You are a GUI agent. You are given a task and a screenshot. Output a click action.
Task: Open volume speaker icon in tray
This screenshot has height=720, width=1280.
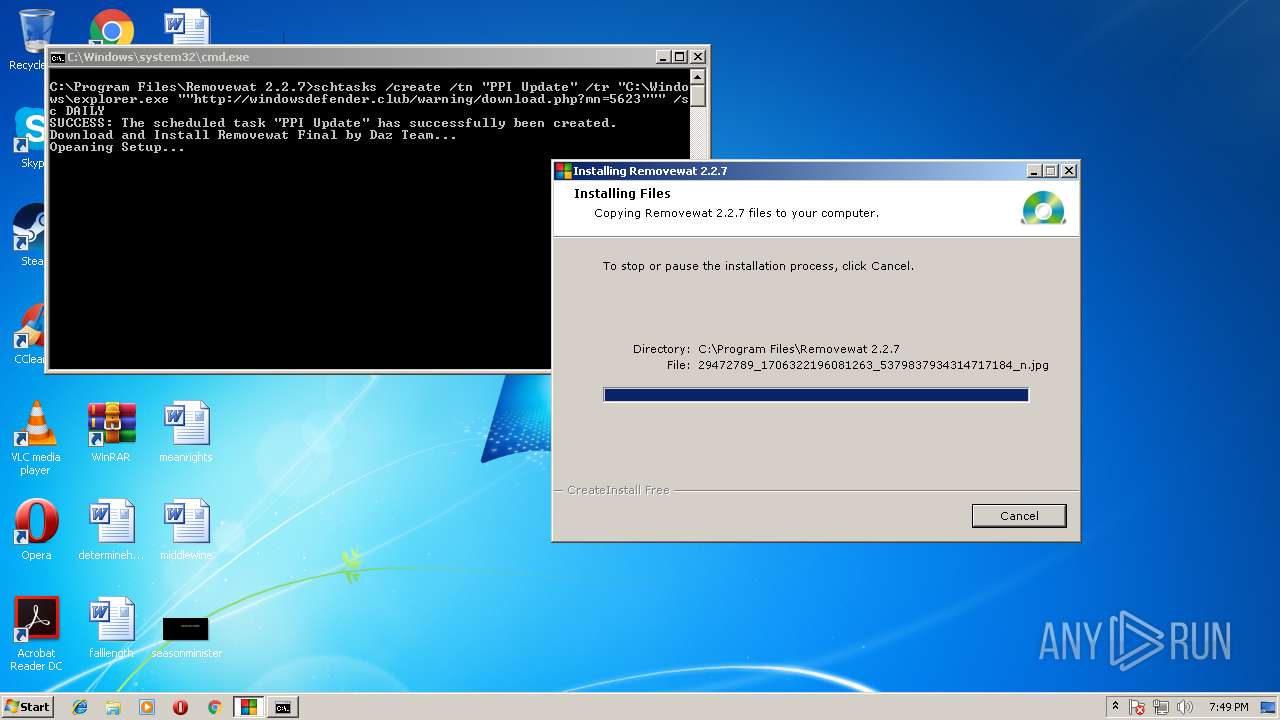click(x=1185, y=707)
